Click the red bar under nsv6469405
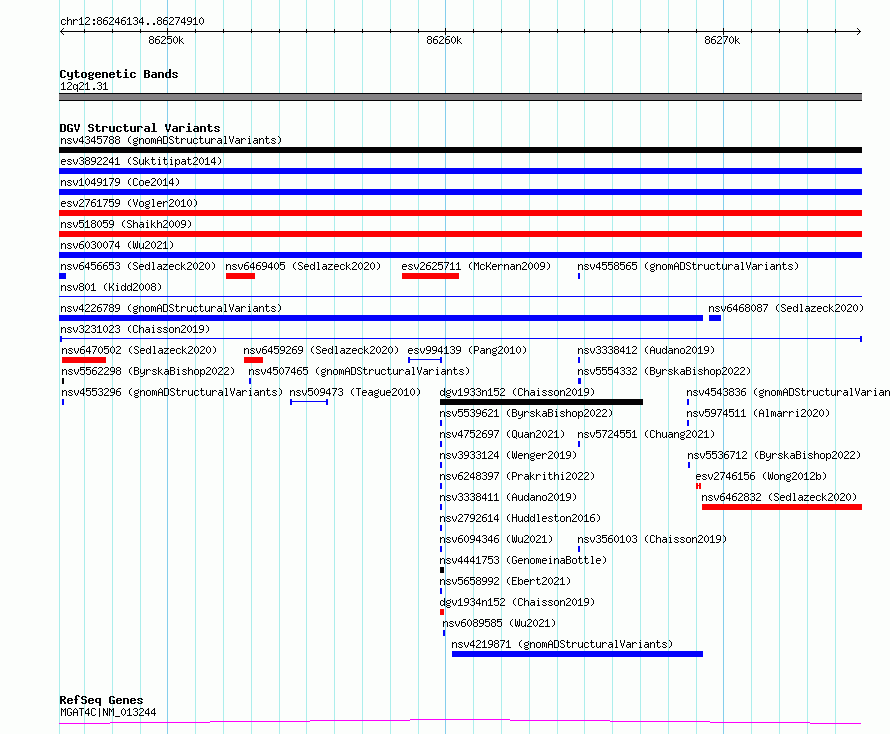The height and width of the screenshot is (734, 890). coord(240,276)
